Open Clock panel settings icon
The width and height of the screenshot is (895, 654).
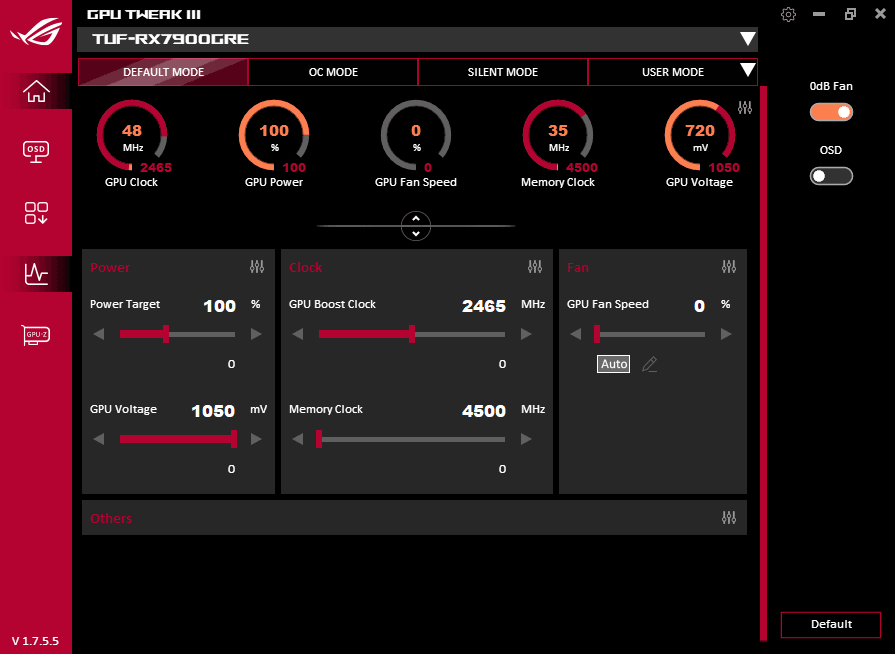535,267
